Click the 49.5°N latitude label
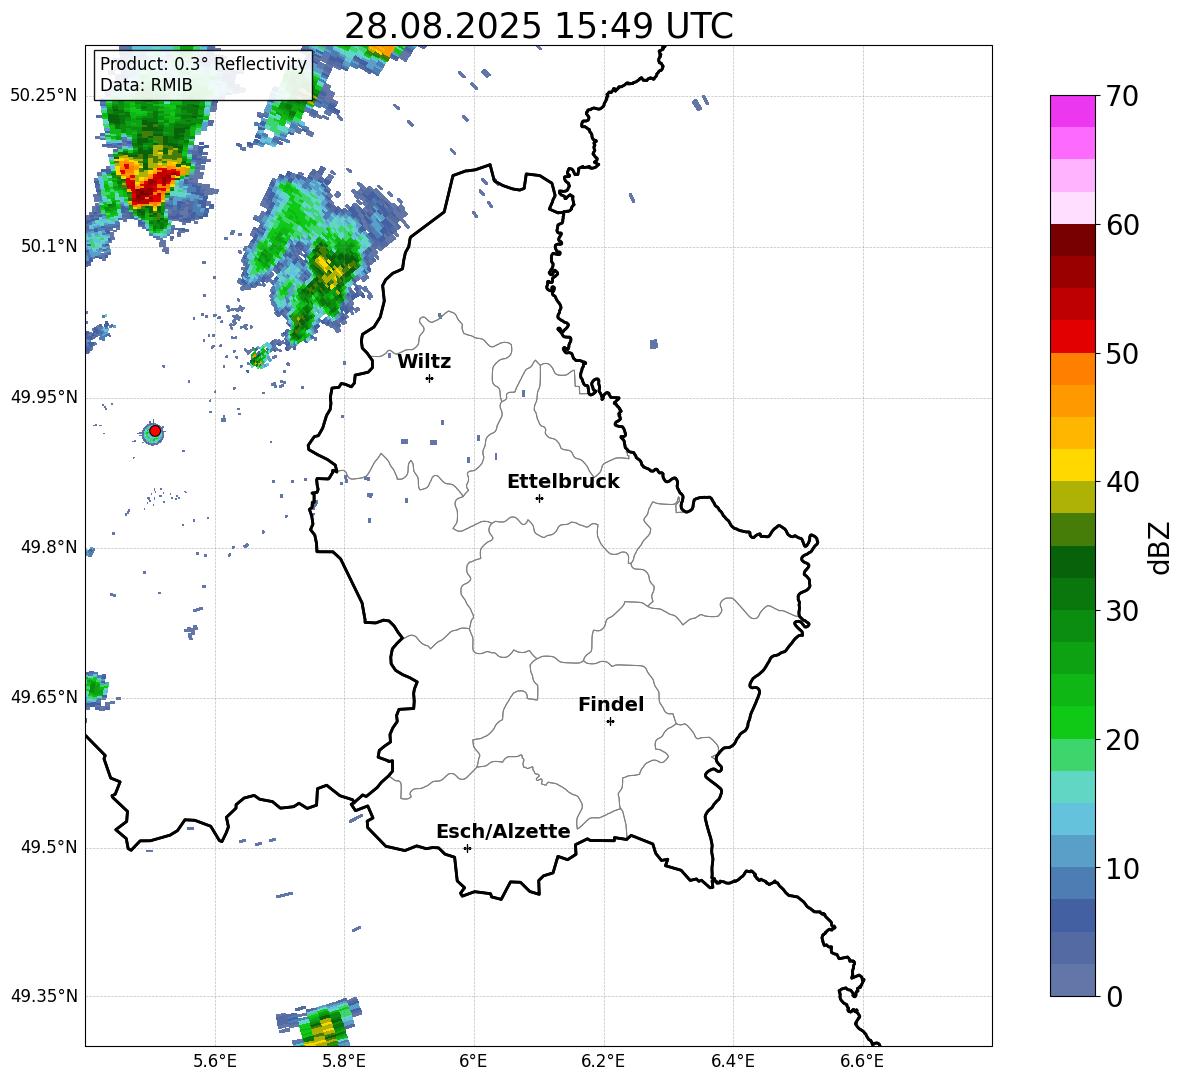The image size is (1184, 1081). point(49,847)
